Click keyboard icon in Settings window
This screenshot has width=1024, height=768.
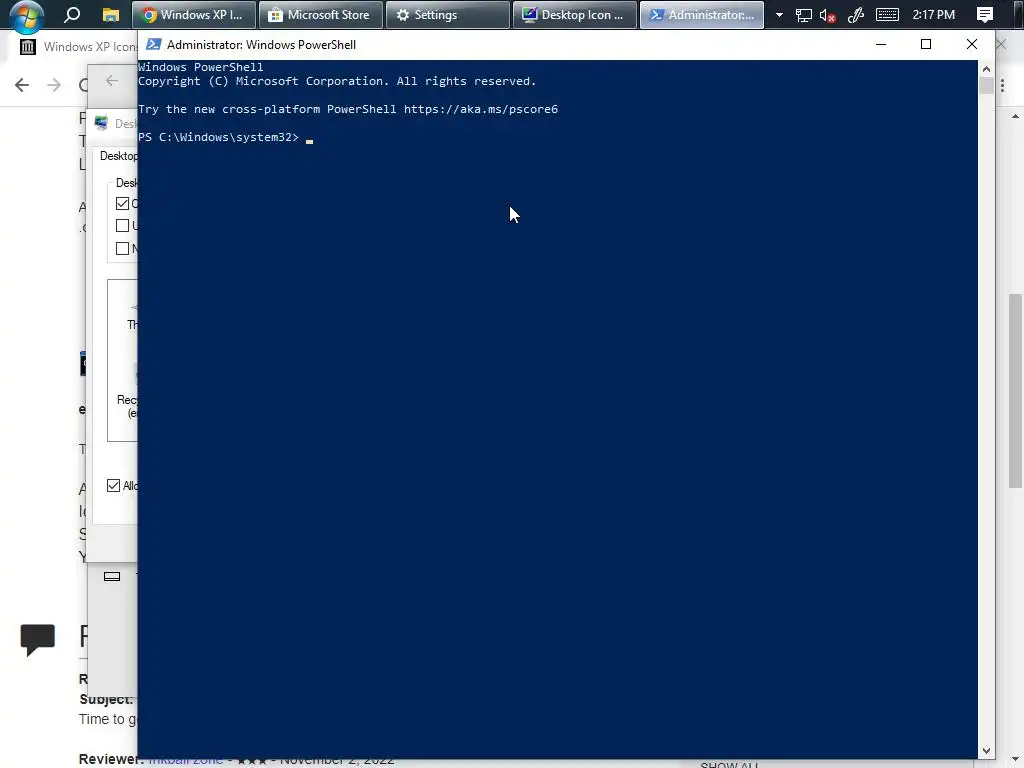point(112,577)
